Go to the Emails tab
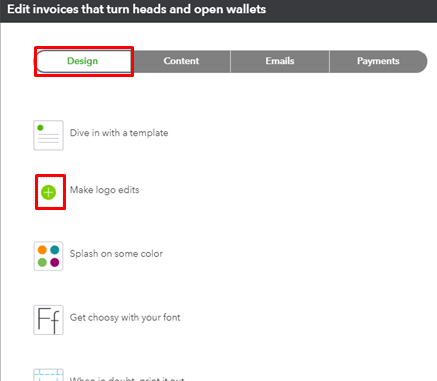 pos(280,61)
